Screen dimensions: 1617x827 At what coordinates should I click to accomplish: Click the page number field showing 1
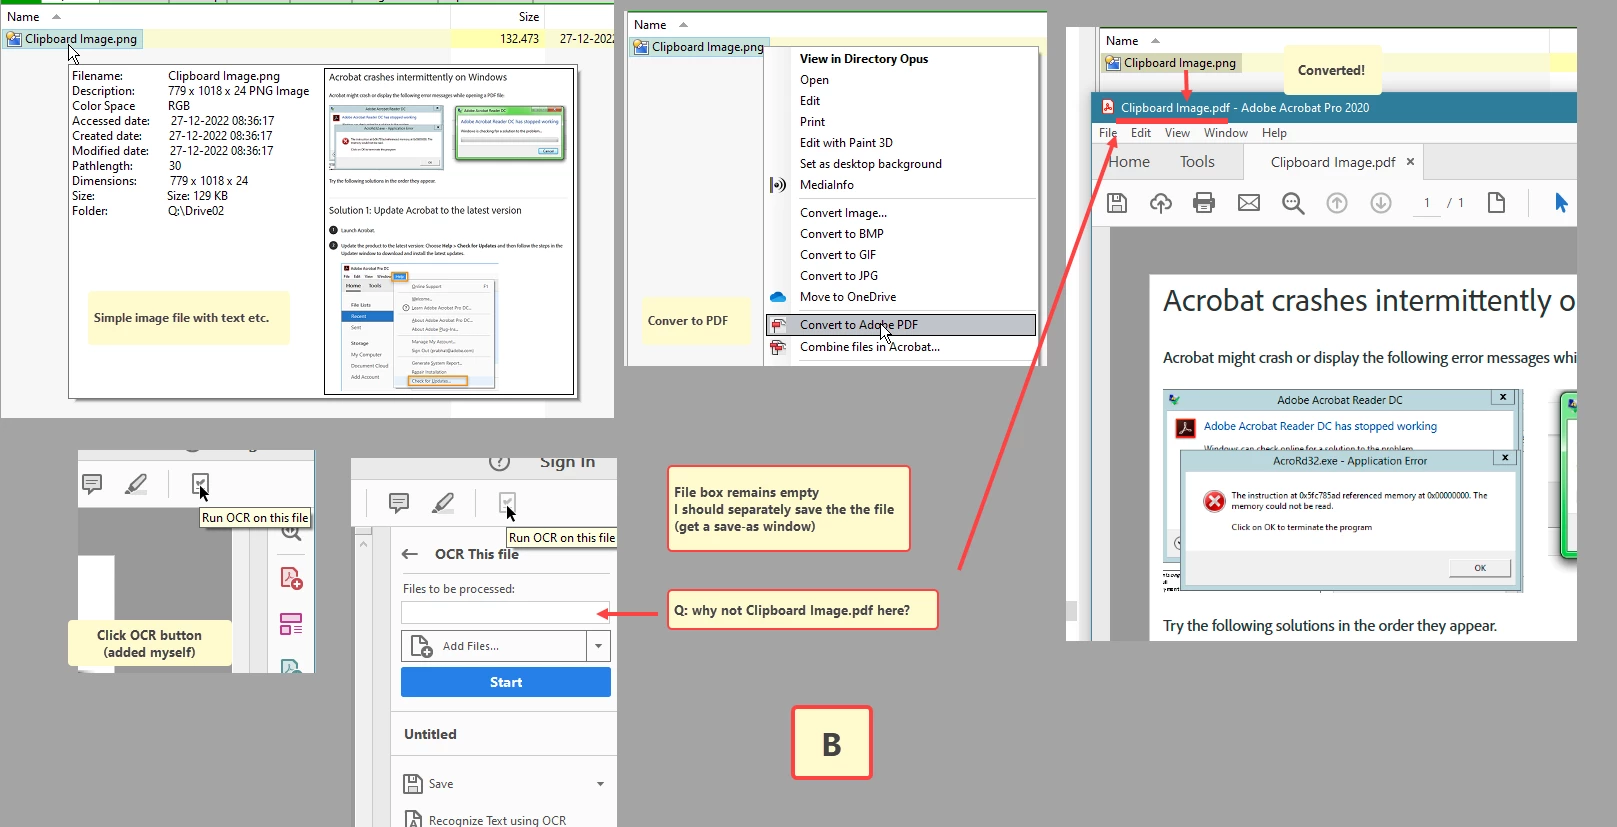(x=1427, y=203)
